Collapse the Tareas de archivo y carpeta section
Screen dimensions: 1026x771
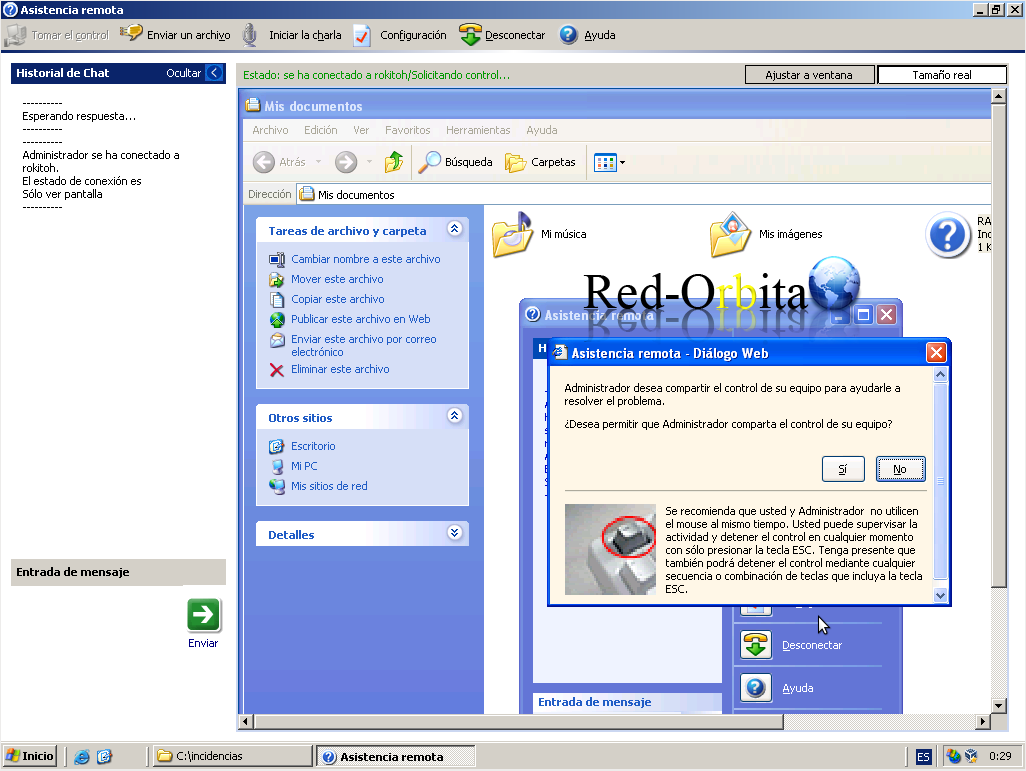[455, 228]
